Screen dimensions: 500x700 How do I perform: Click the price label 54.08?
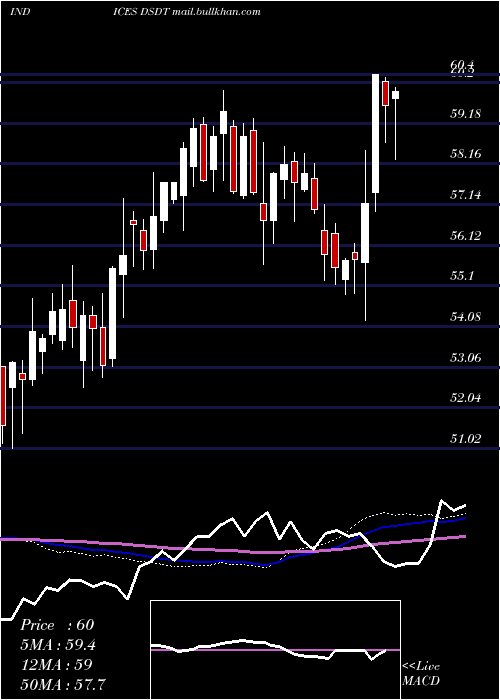pos(466,317)
